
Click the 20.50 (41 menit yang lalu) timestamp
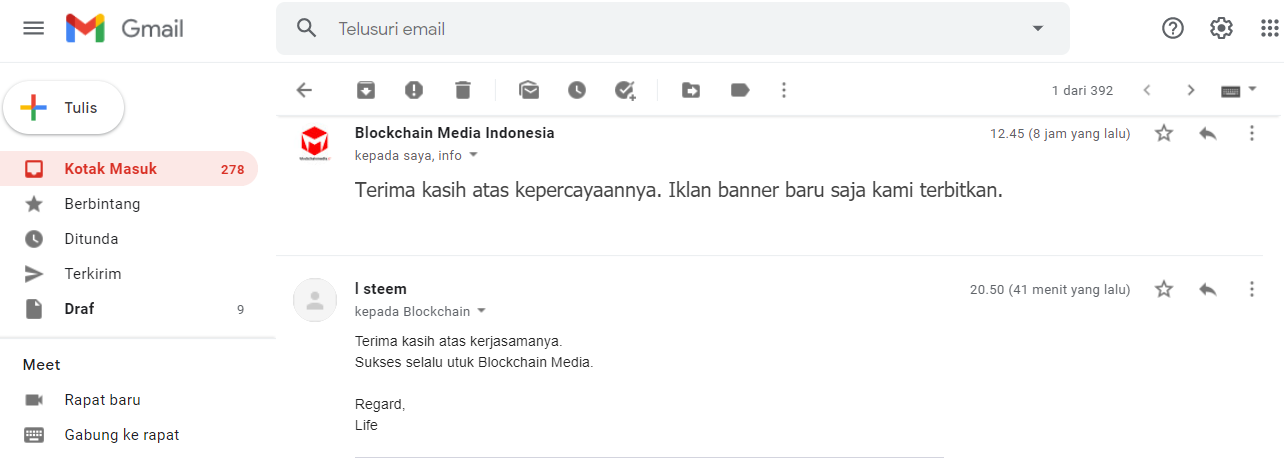pyautogui.click(x=1050, y=290)
